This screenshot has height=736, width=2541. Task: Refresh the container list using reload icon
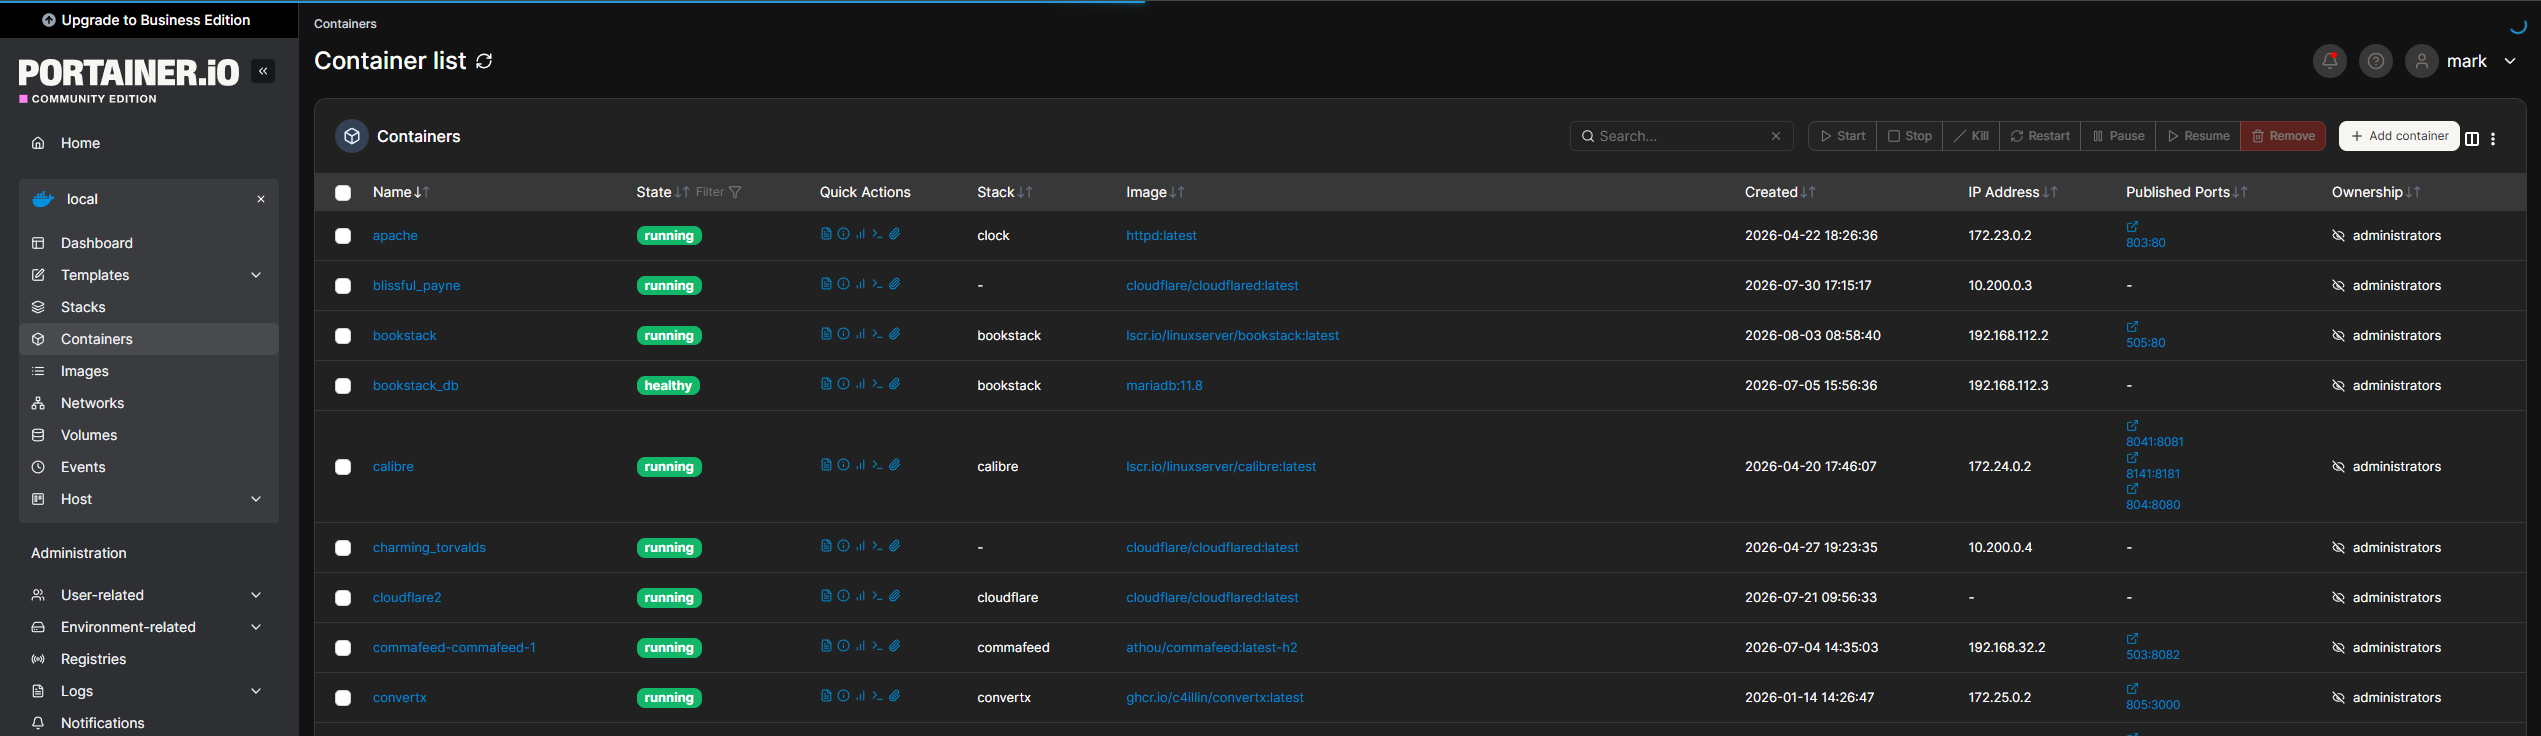(484, 61)
